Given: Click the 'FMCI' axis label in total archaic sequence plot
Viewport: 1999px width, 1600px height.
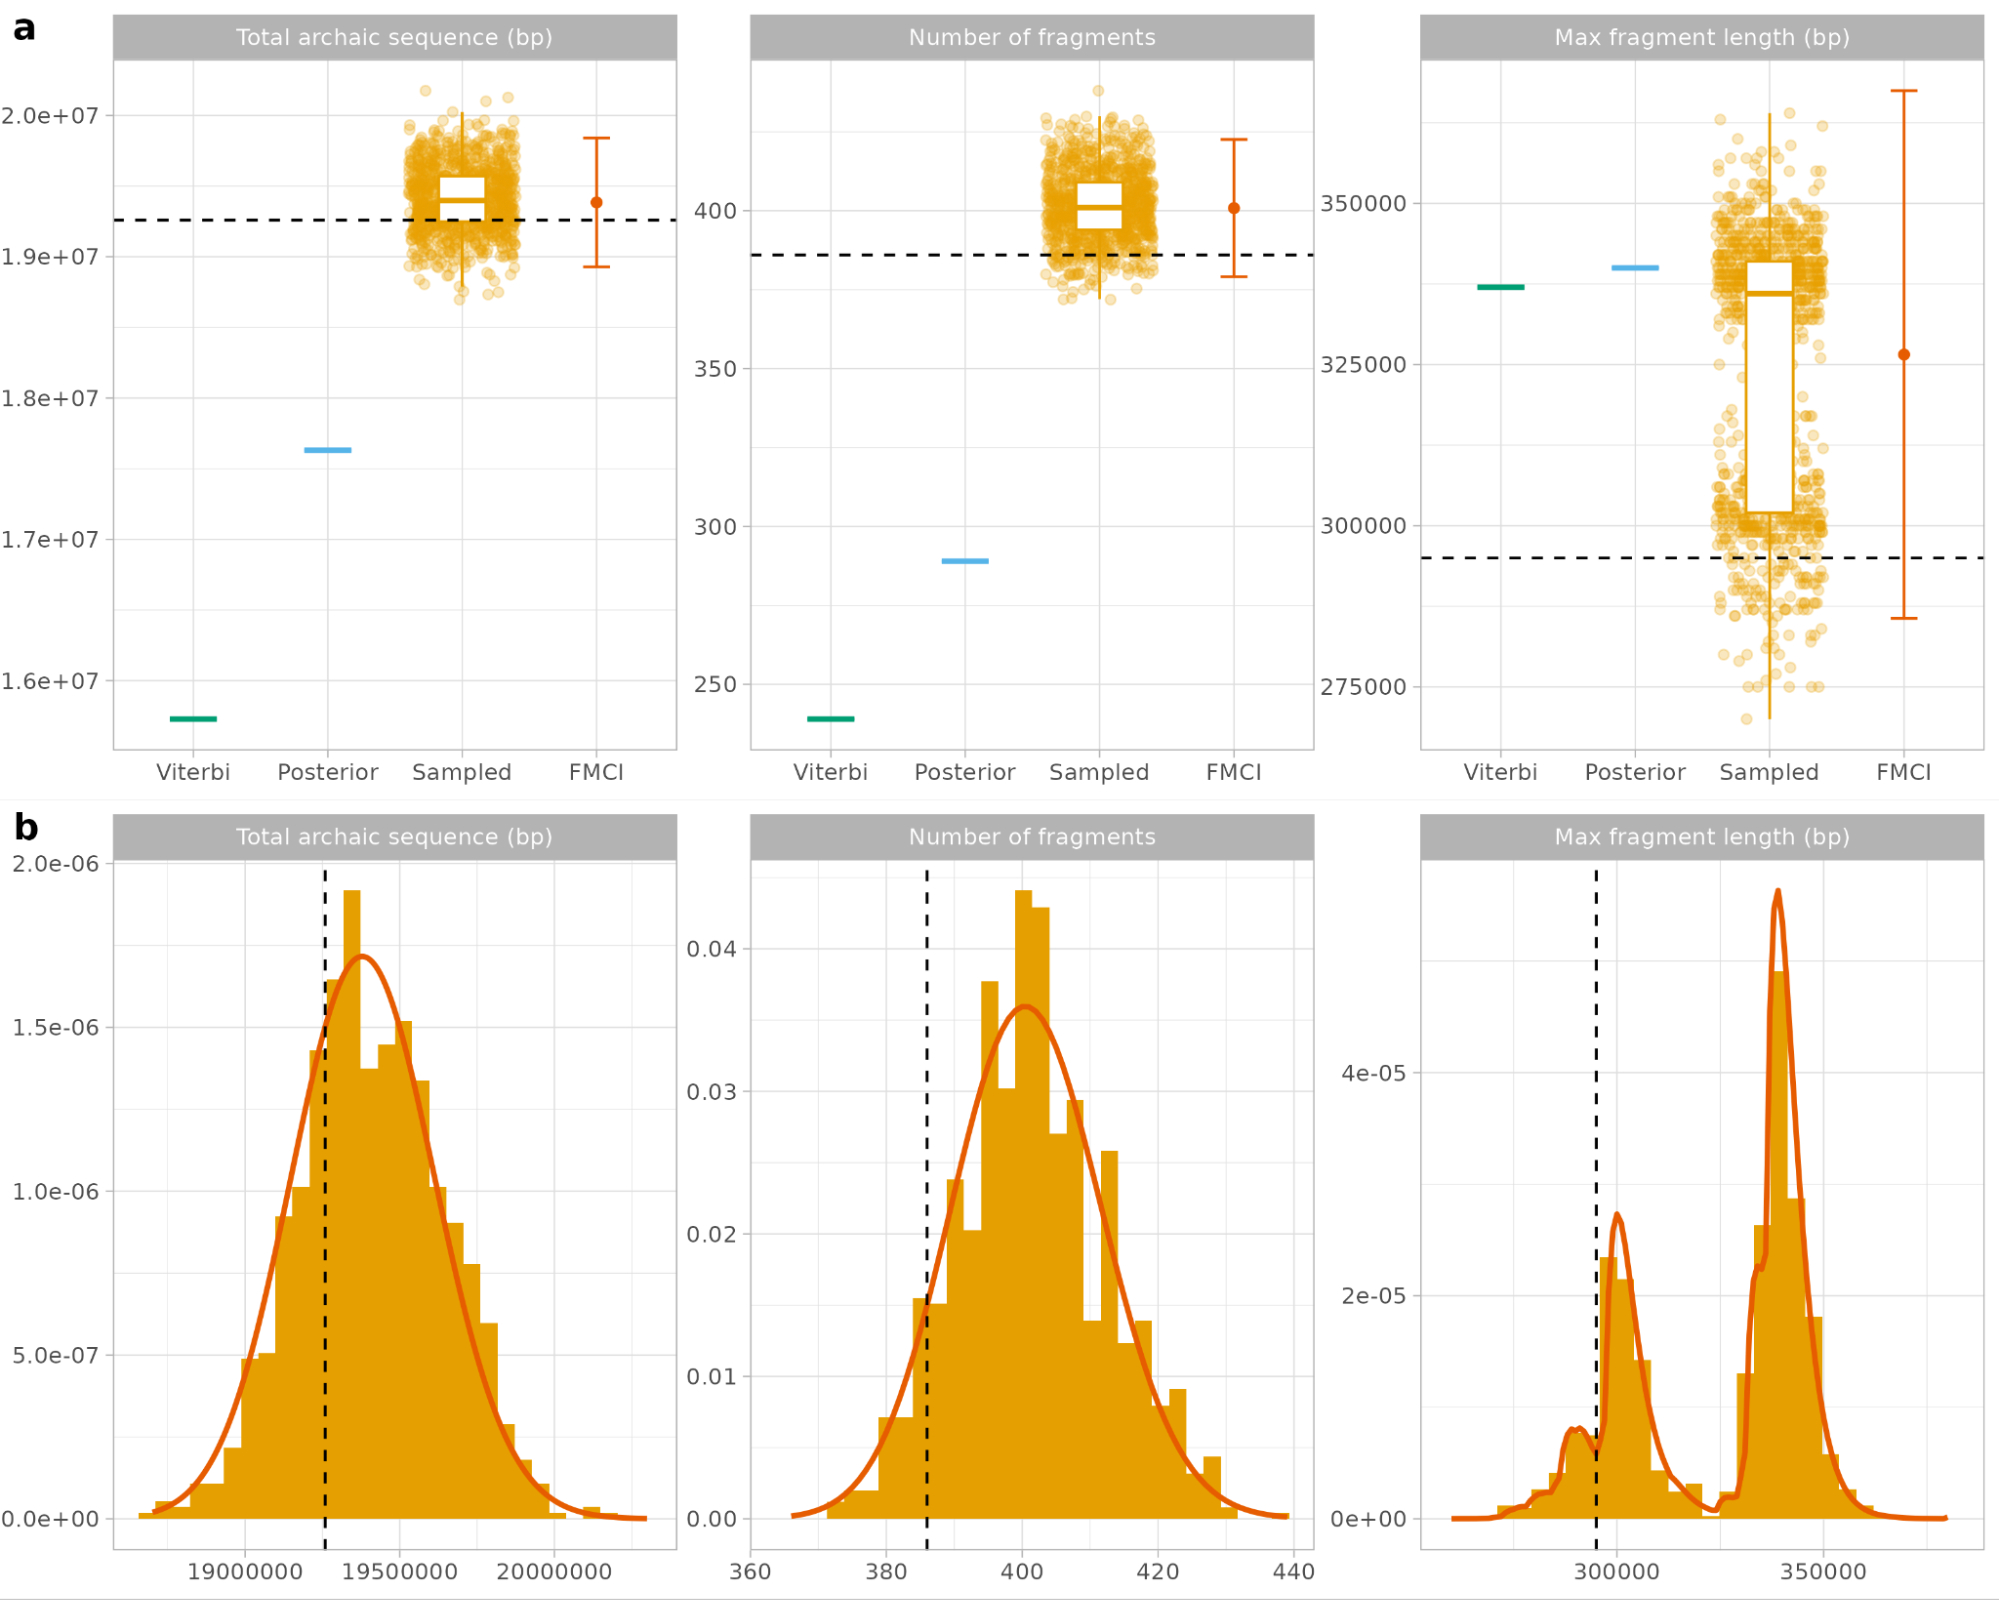Looking at the screenshot, I should [596, 772].
